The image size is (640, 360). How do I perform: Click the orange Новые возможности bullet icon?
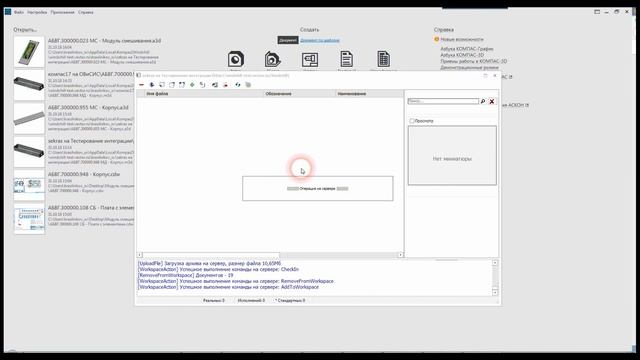[436, 39]
